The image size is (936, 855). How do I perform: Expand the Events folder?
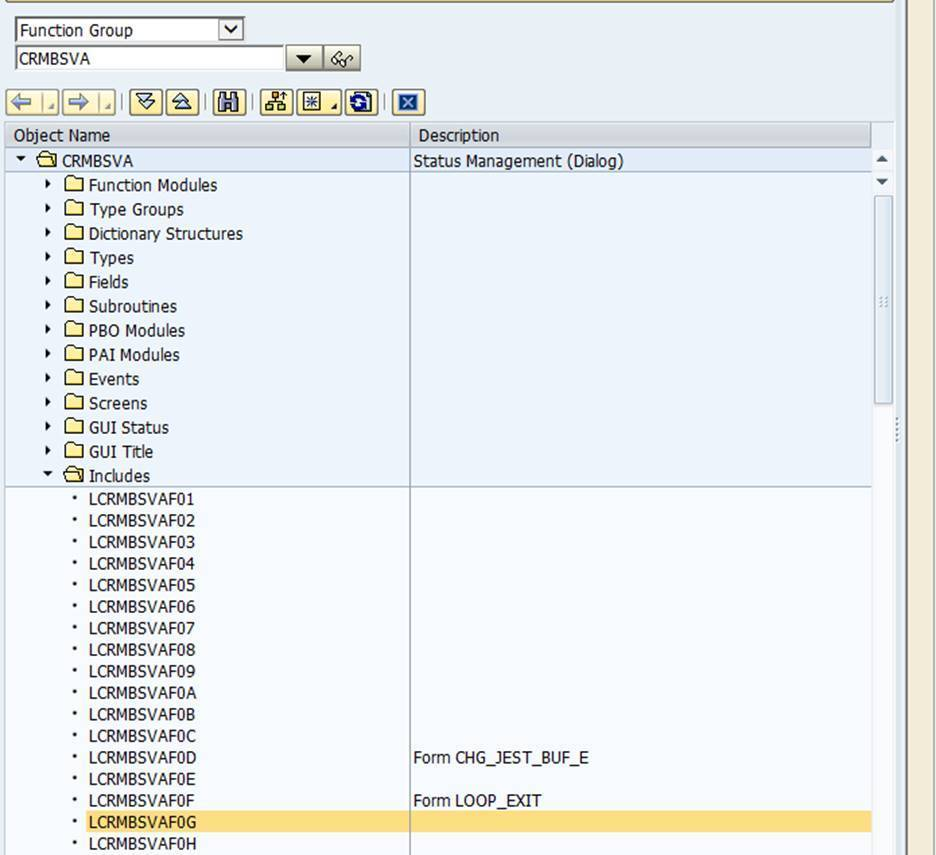[48, 379]
